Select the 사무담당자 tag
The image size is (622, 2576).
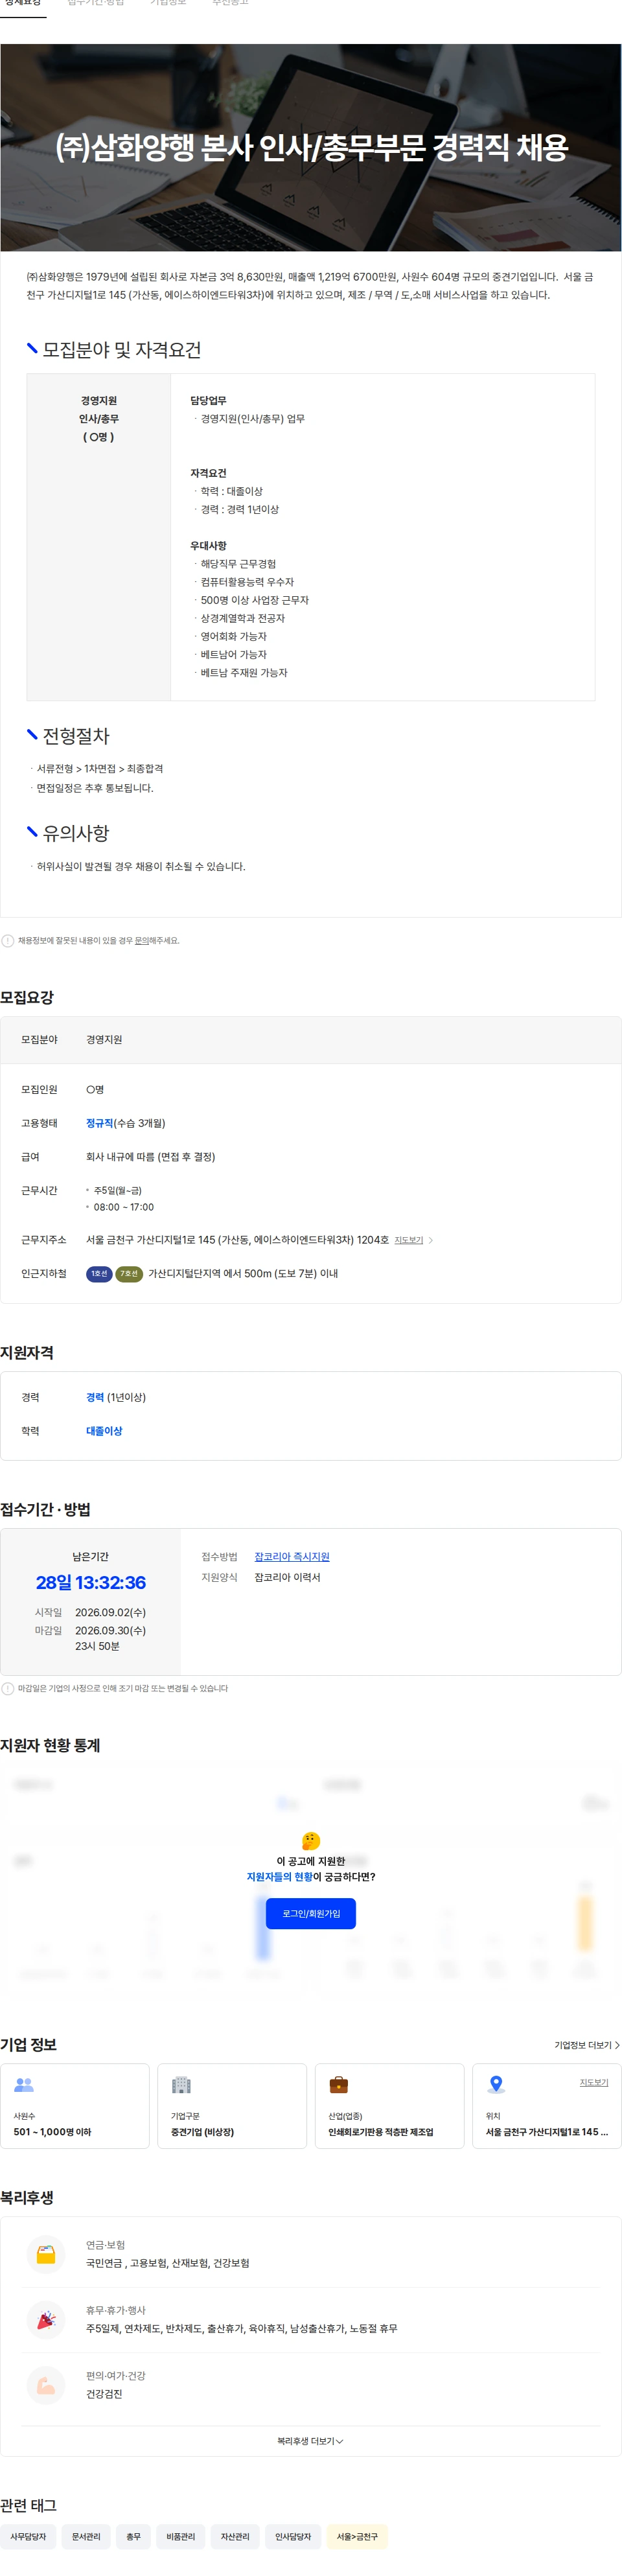28,2536
